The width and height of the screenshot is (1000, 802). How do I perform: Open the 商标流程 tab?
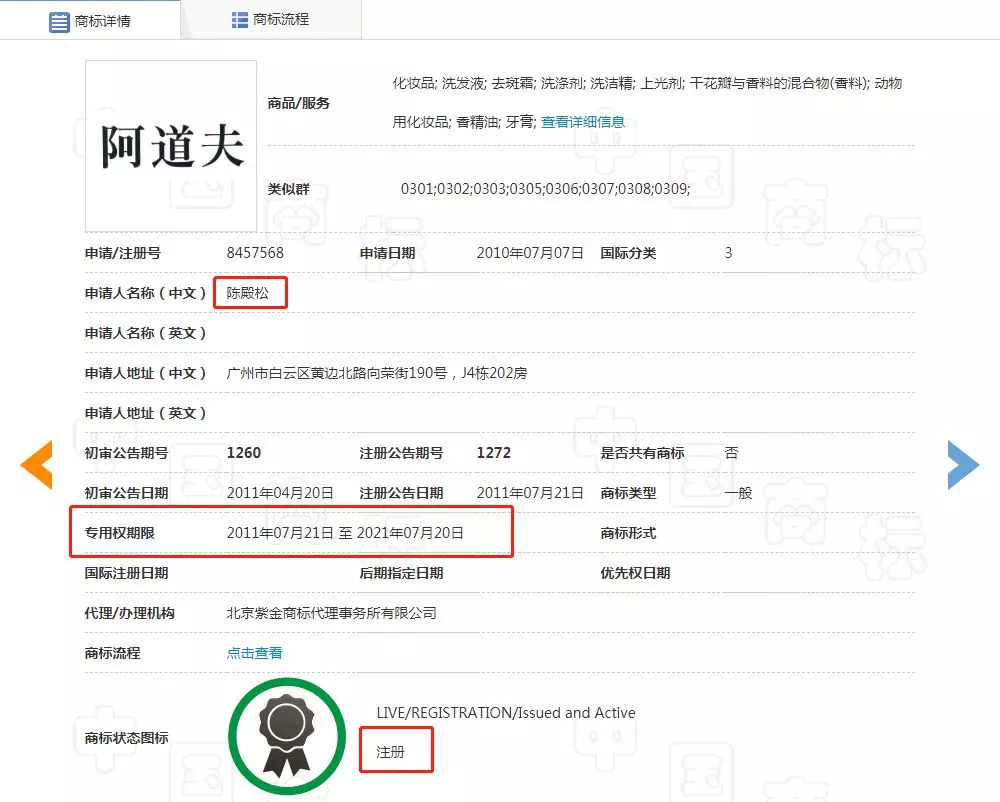(x=271, y=20)
